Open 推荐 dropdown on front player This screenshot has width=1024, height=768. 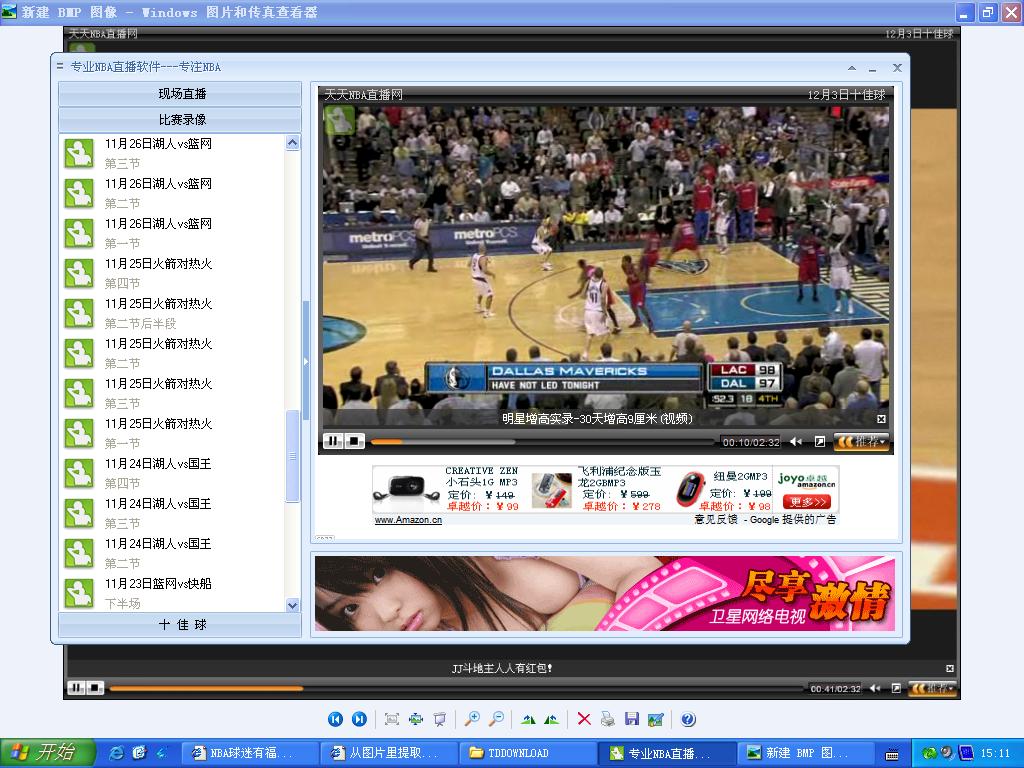861,442
